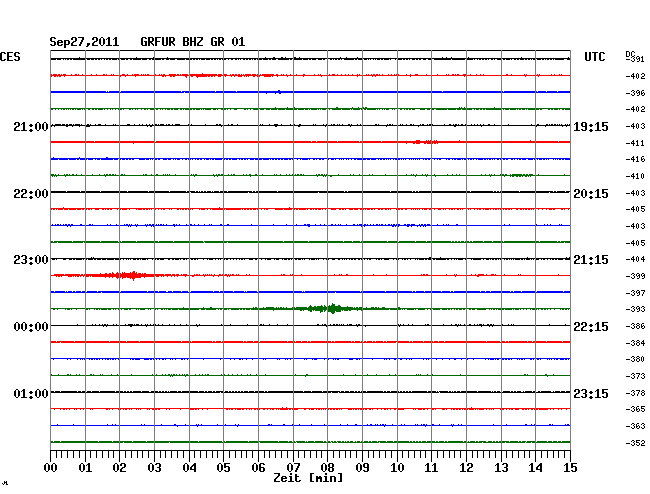650x494 pixels.
Task: Click the date label Sep27,2011
Action: tap(84, 42)
